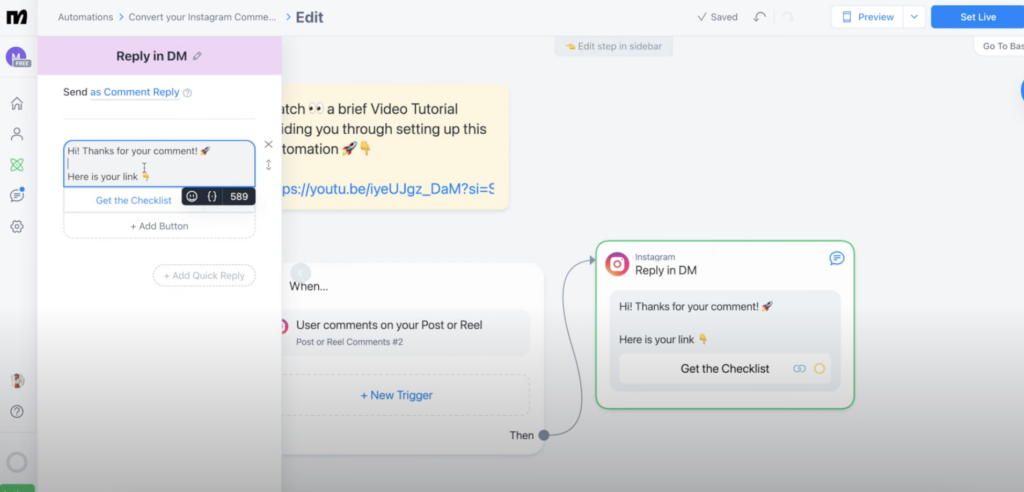
Task: Open Convert your Instagram Comments breadcrumb
Action: (x=202, y=17)
